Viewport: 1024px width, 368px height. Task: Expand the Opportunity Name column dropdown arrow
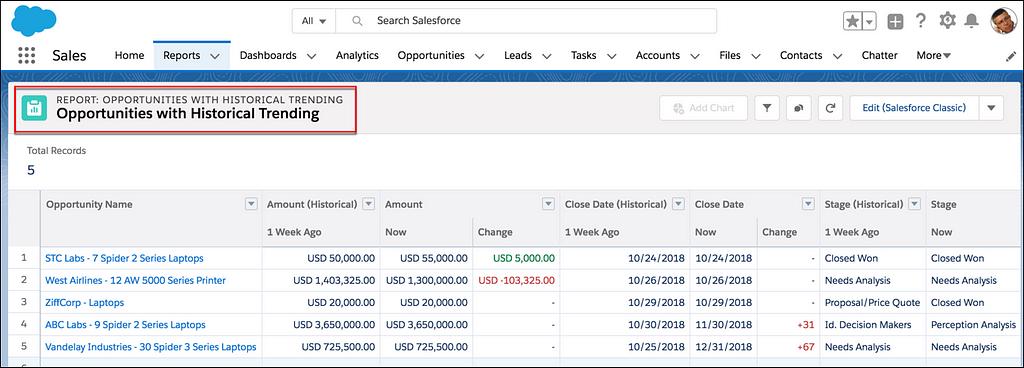(x=251, y=204)
